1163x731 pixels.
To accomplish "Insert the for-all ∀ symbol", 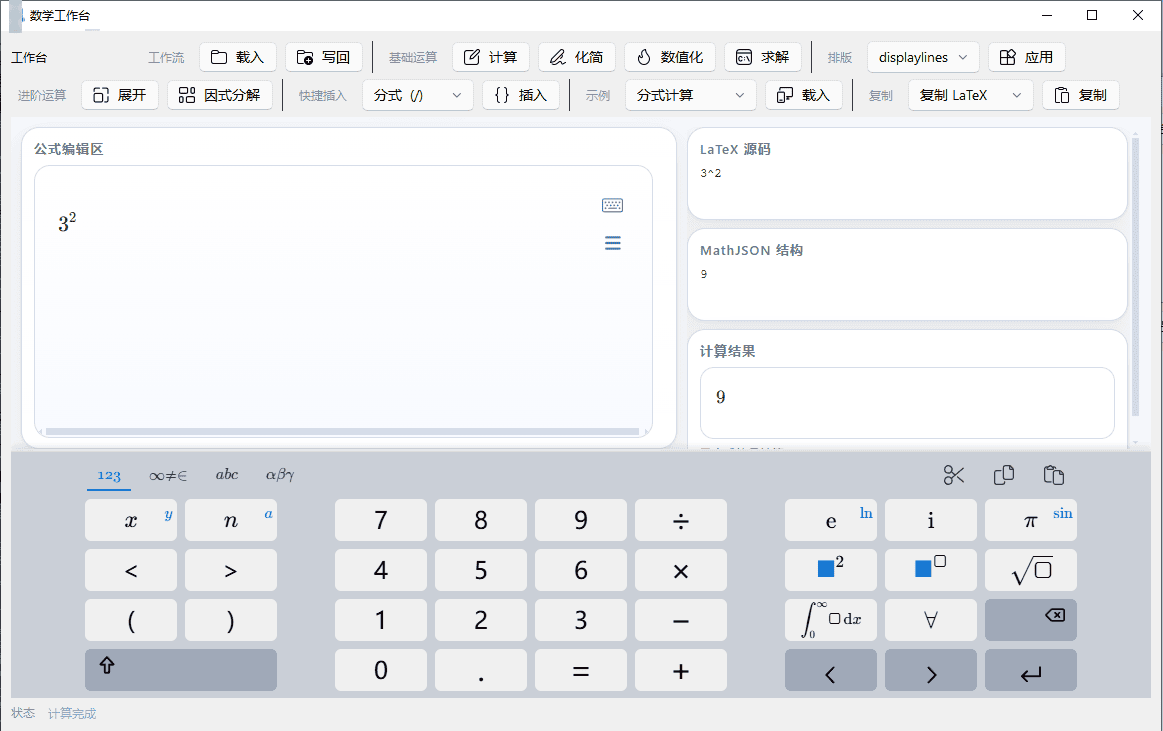I will pyautogui.click(x=930, y=620).
